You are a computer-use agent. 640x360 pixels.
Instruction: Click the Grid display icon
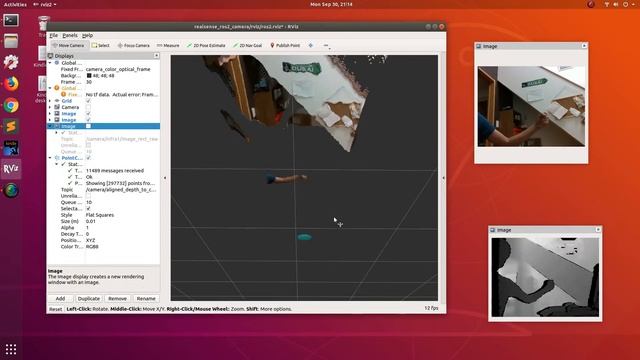click(57, 101)
